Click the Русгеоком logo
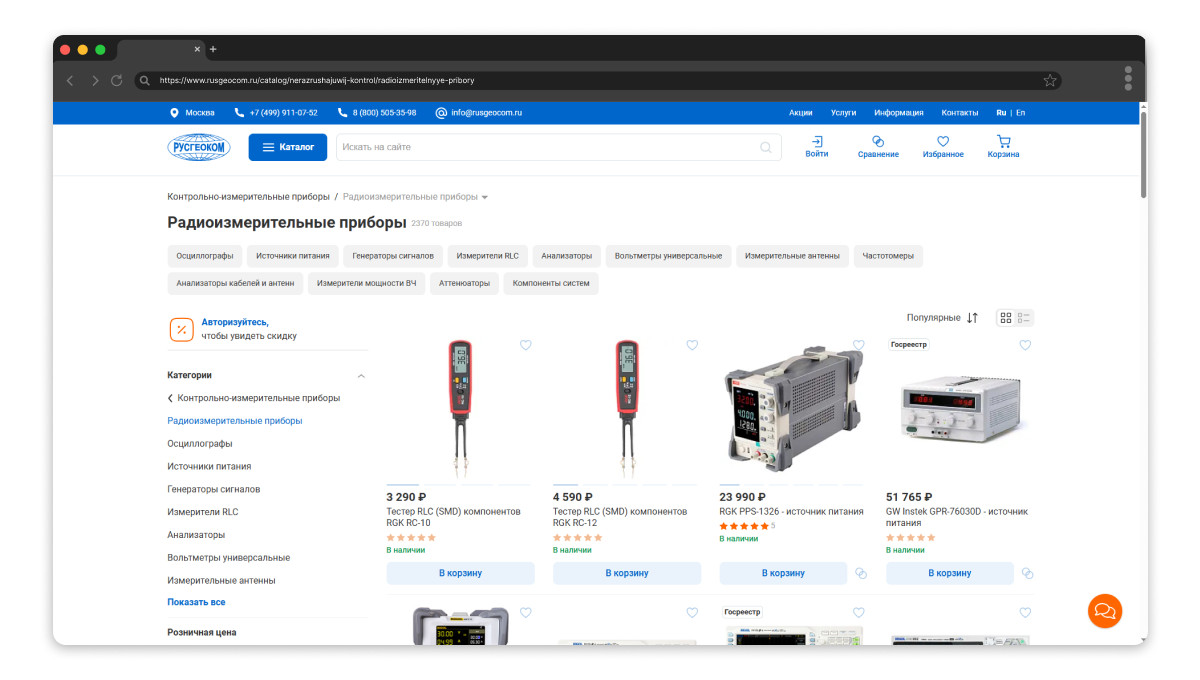Viewport: 1200px width, 680px height. click(199, 147)
